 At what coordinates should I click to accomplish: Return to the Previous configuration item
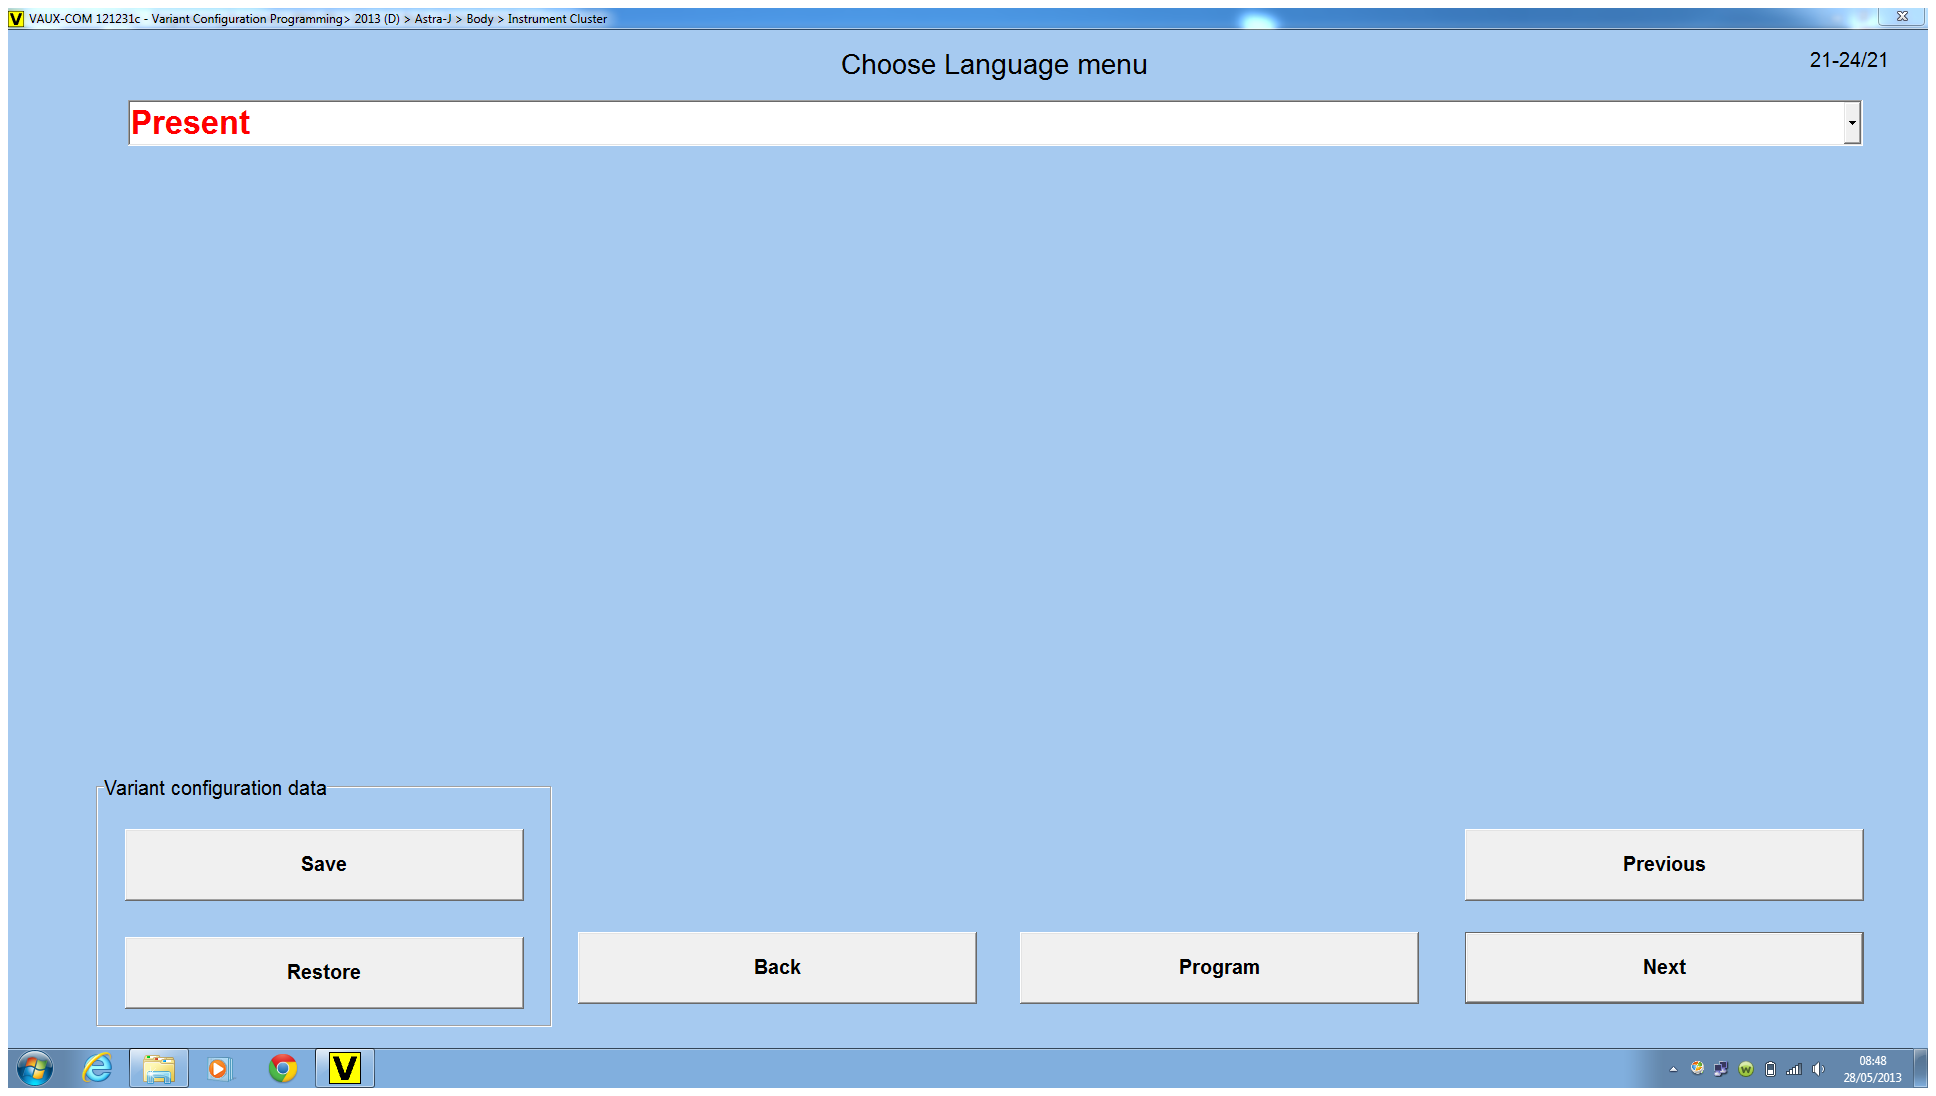pos(1664,864)
